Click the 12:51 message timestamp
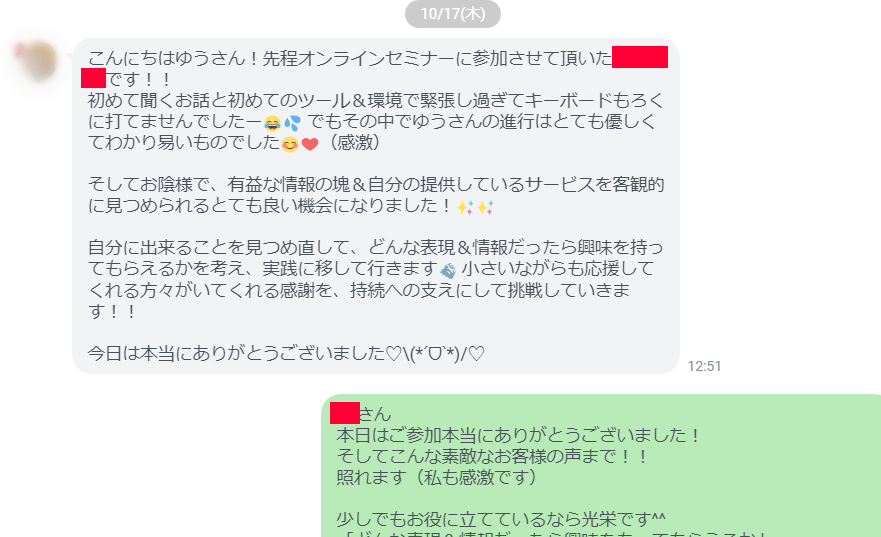The height and width of the screenshot is (537, 881). point(704,366)
